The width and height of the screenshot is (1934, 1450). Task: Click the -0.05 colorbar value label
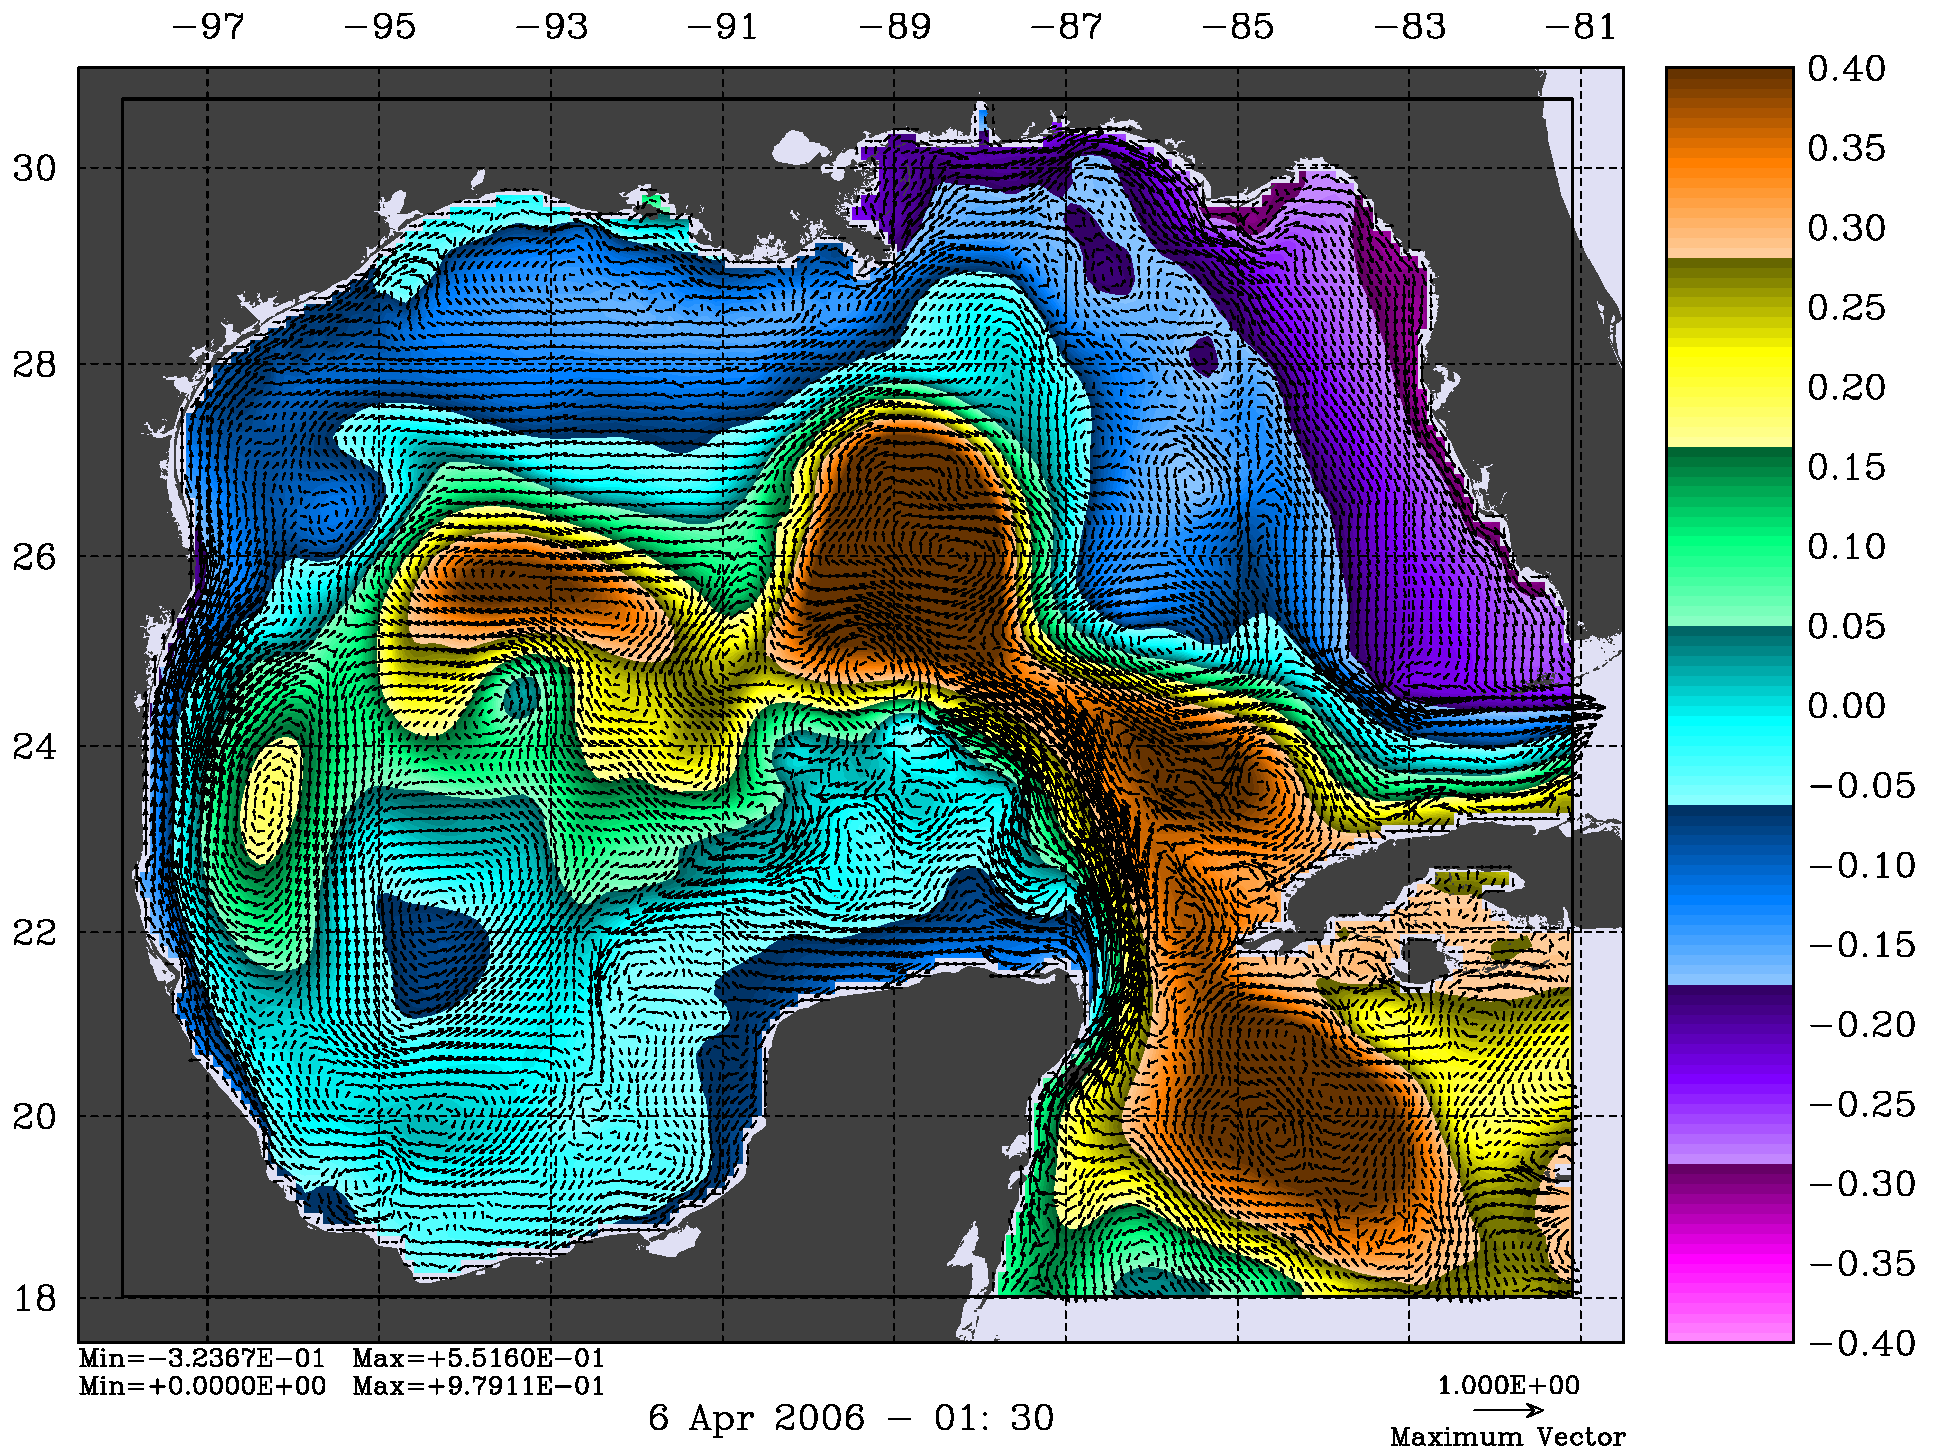(1862, 786)
